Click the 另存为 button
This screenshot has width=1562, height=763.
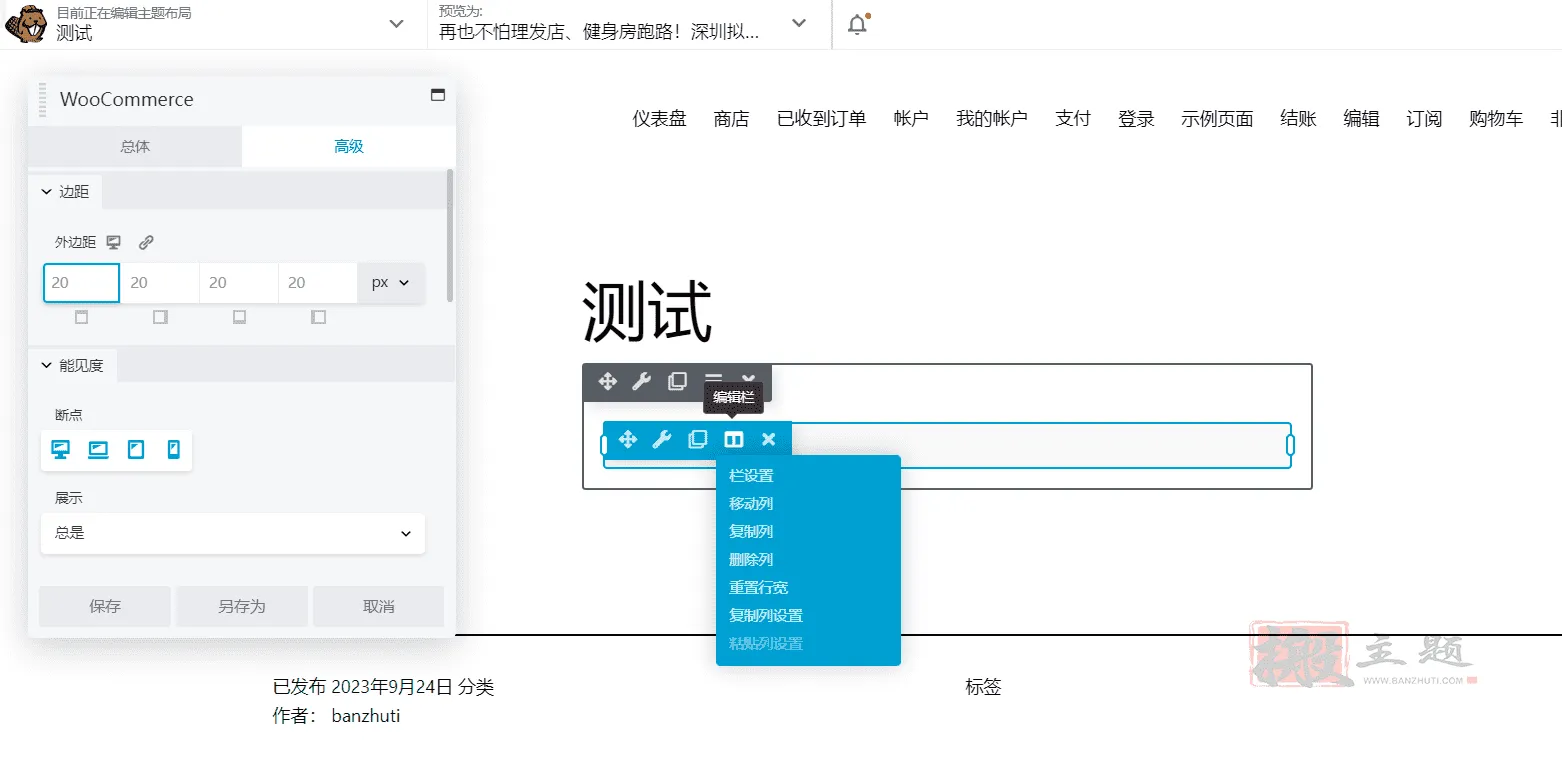coord(242,606)
